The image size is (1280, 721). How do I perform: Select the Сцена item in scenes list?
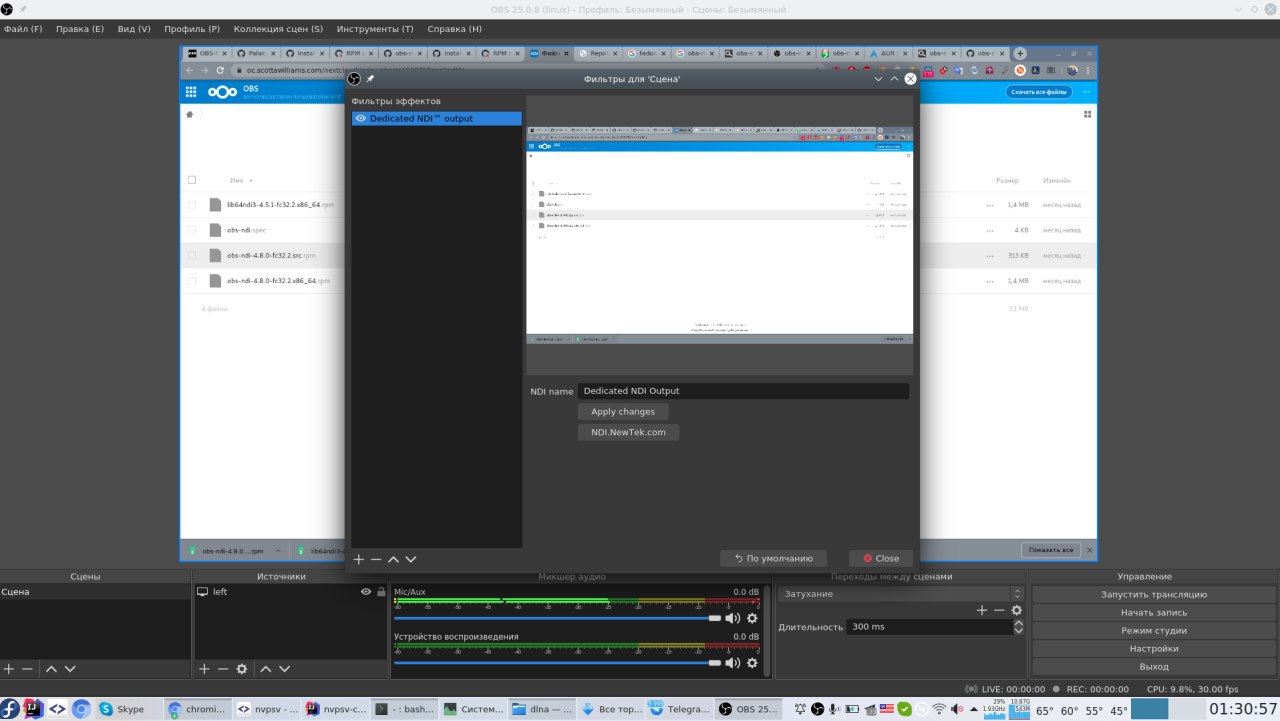point(95,592)
